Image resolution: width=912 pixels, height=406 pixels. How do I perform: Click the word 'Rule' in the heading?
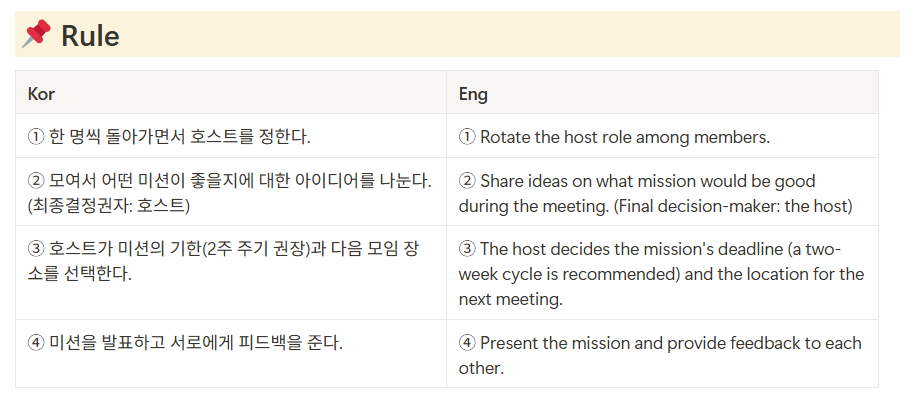point(90,36)
